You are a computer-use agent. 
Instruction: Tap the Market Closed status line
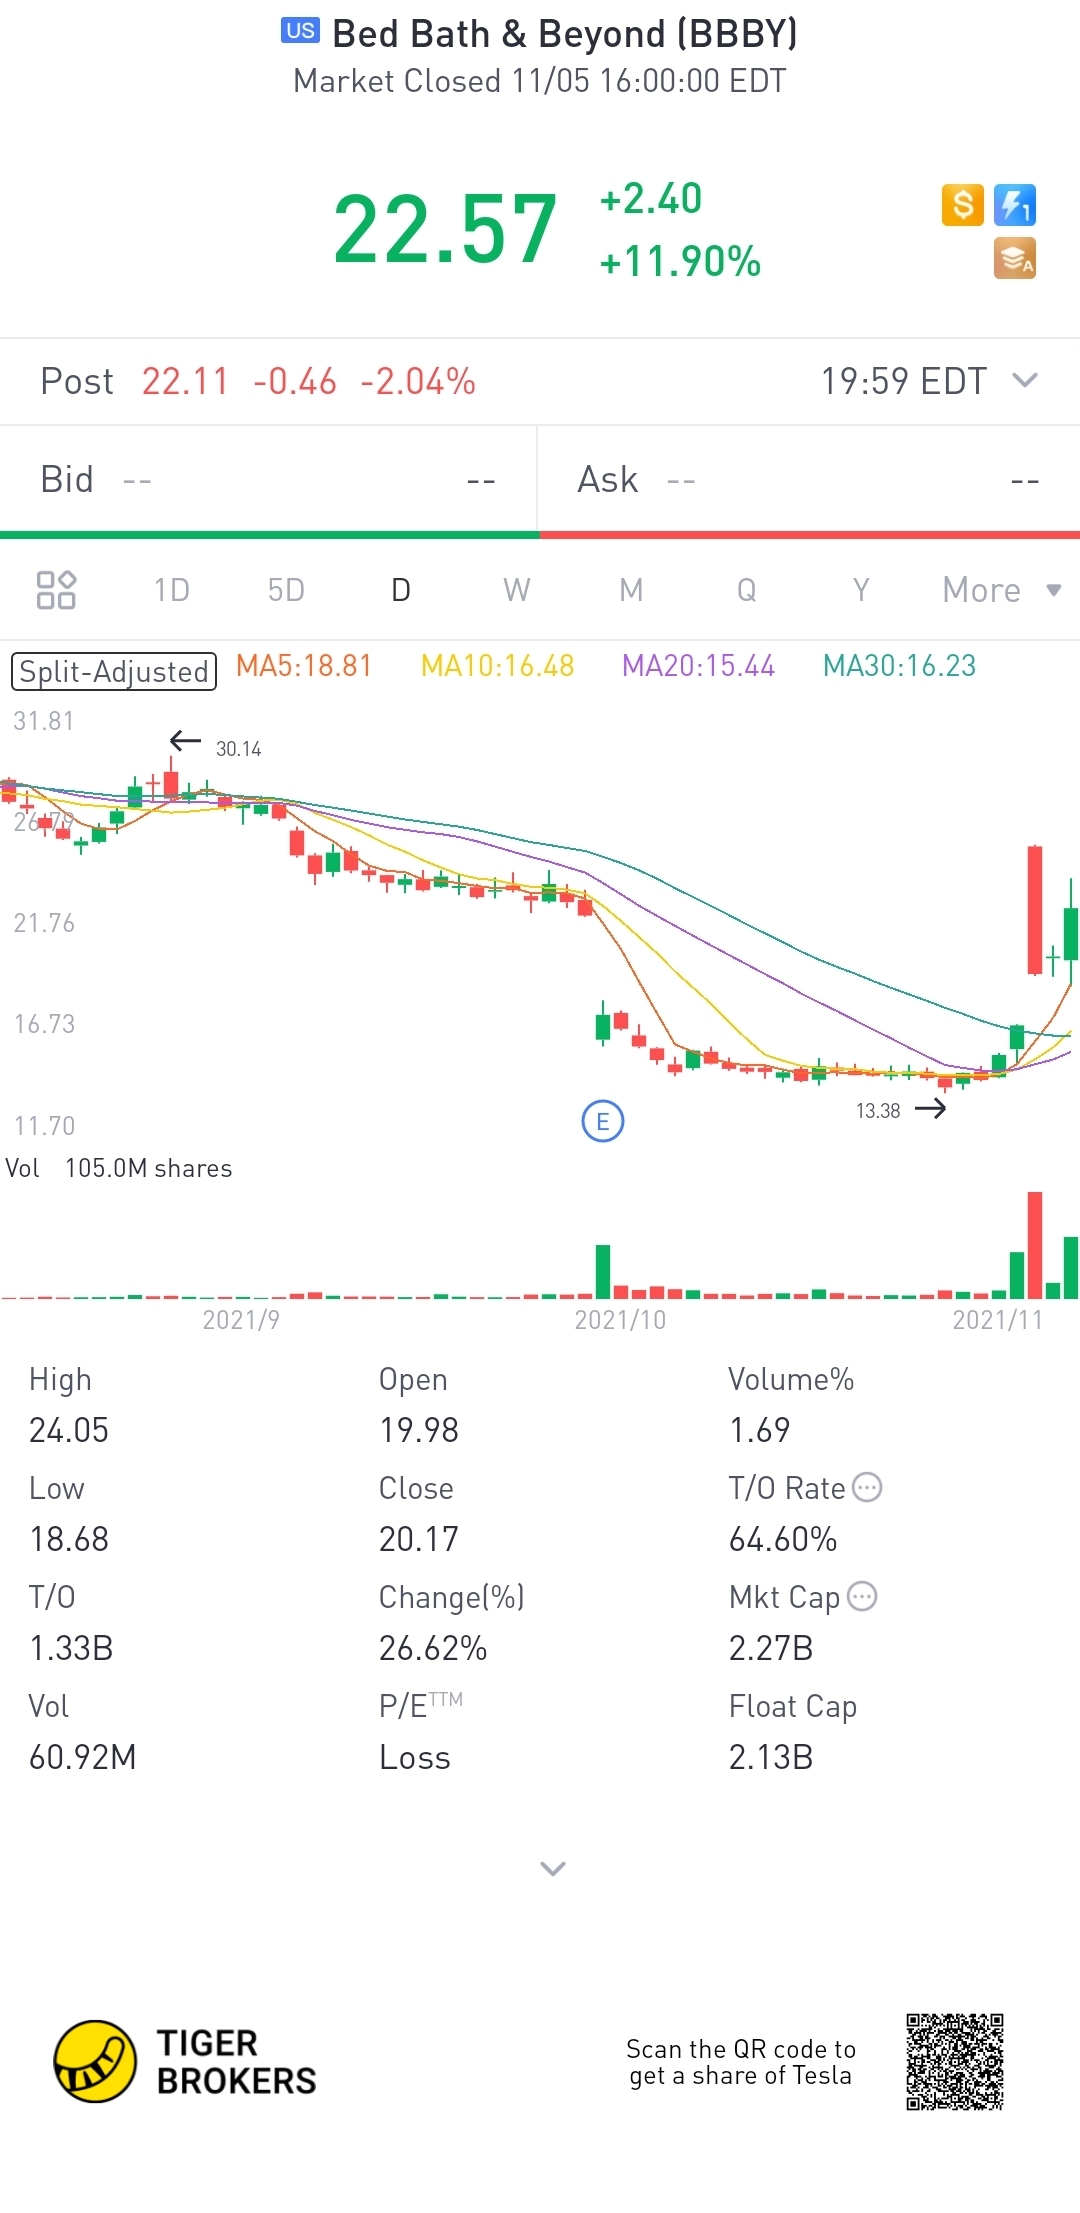(x=540, y=81)
